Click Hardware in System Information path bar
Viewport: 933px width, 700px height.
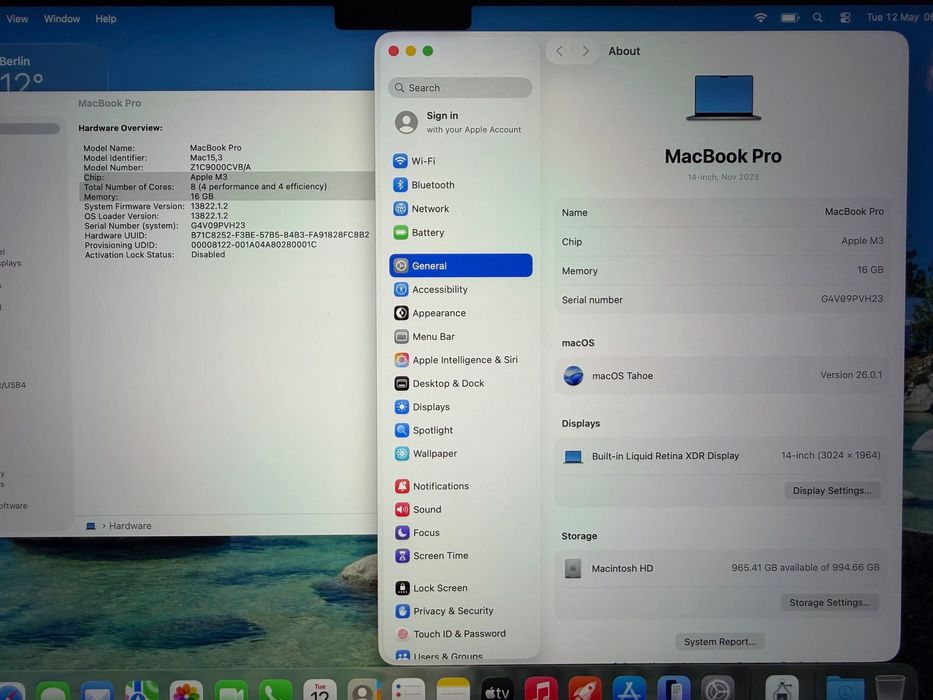[130, 526]
